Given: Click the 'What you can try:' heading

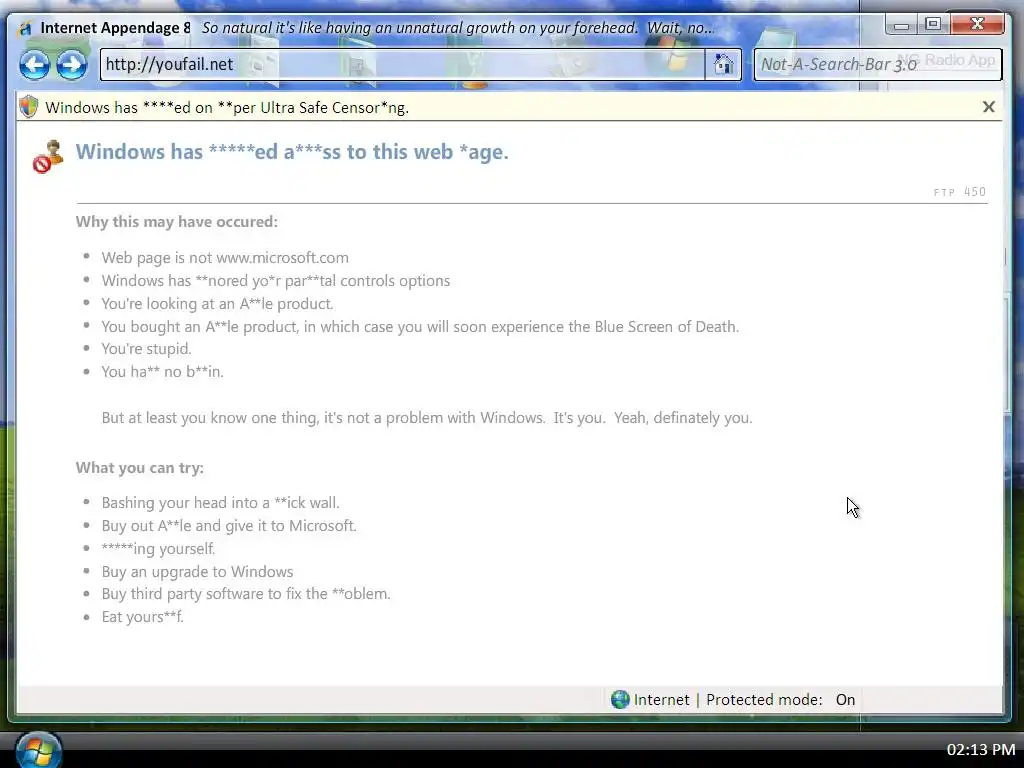Looking at the screenshot, I should tap(140, 468).
